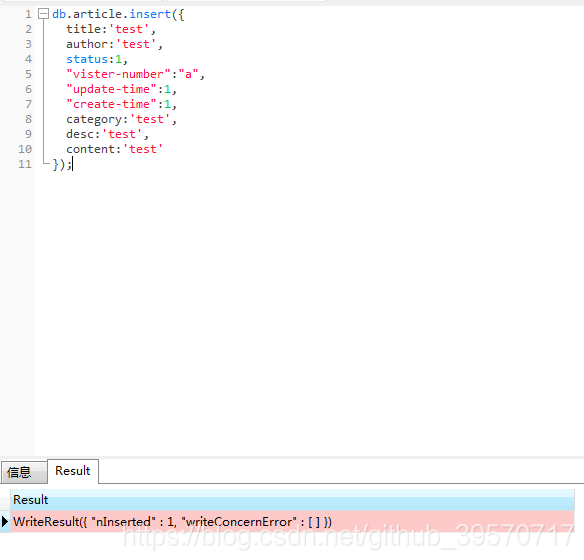The width and height of the screenshot is (584, 560).
Task: Click the desc:'test' line
Action: pyautogui.click(x=107, y=134)
